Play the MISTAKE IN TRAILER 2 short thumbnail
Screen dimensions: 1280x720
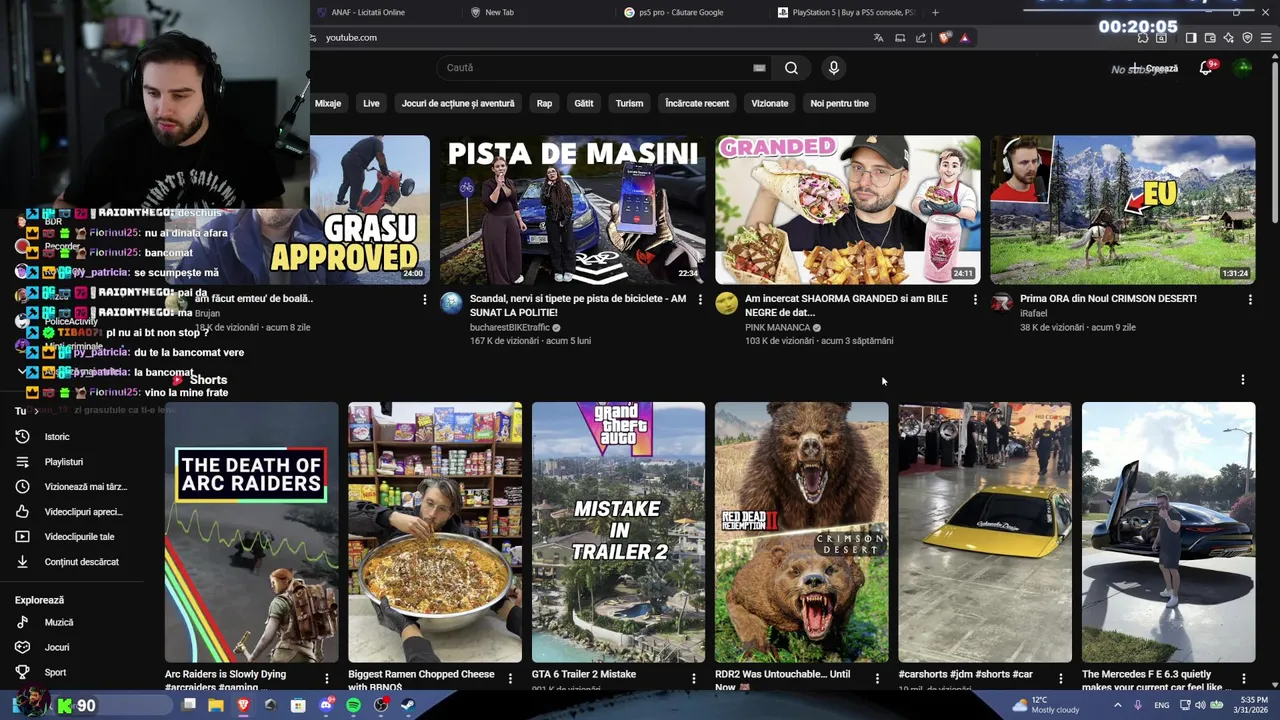click(618, 532)
